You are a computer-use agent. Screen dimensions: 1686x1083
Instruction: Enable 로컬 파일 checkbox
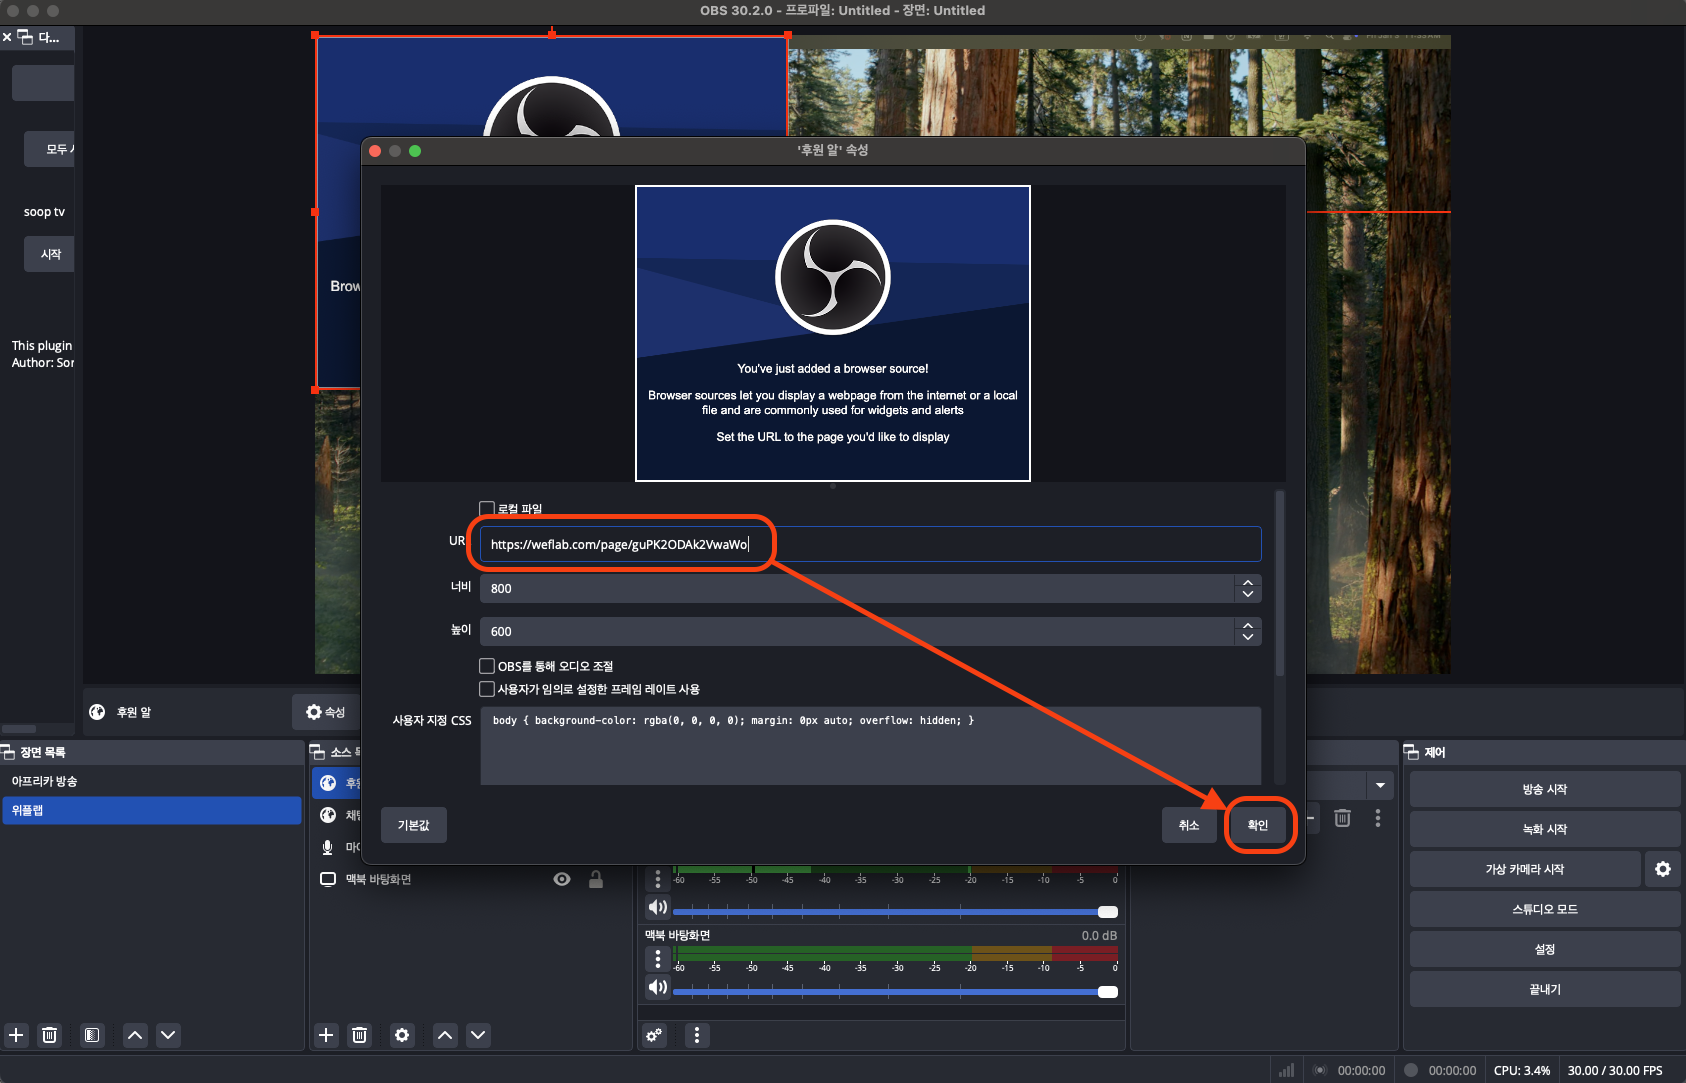click(487, 509)
